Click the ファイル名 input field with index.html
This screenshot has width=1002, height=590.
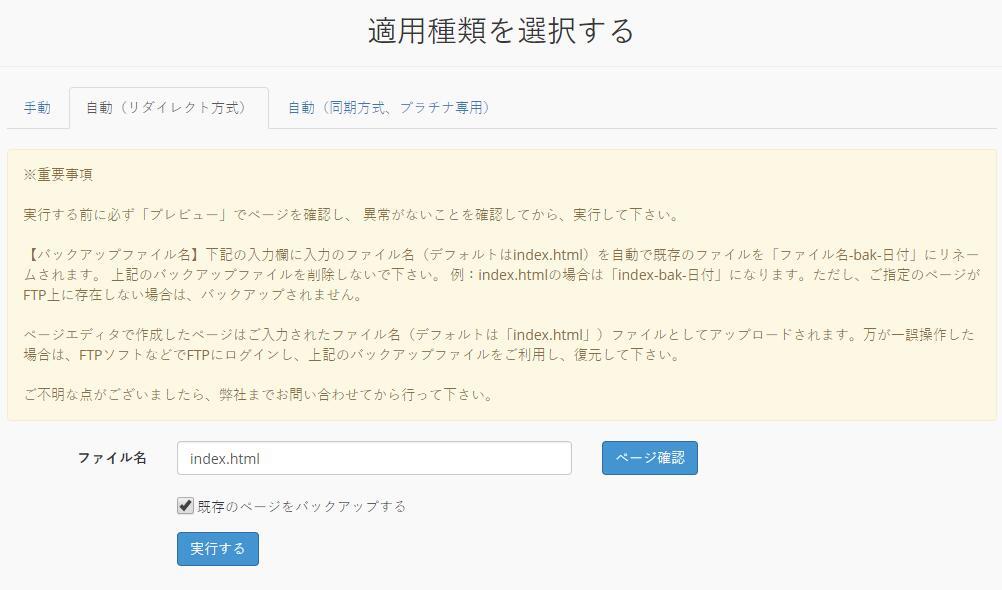coord(374,458)
